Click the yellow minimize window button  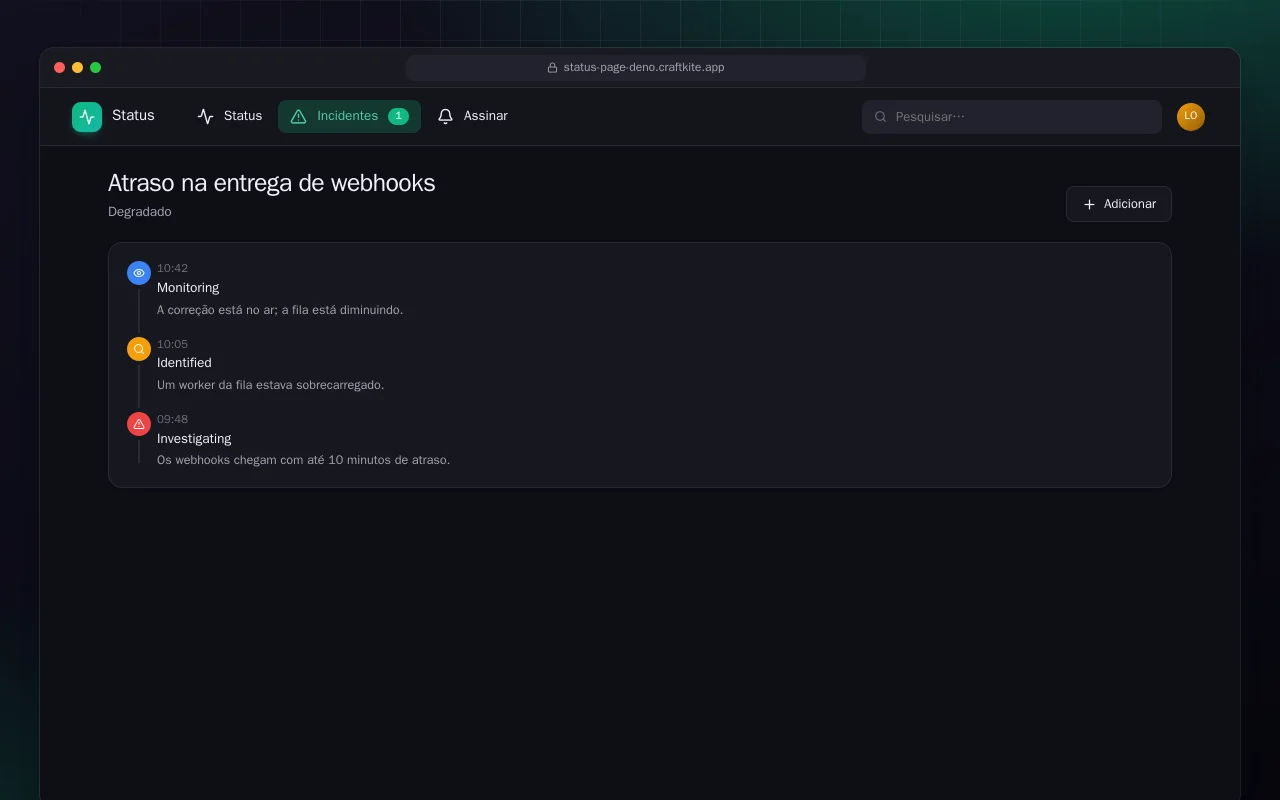pyautogui.click(x=77, y=68)
